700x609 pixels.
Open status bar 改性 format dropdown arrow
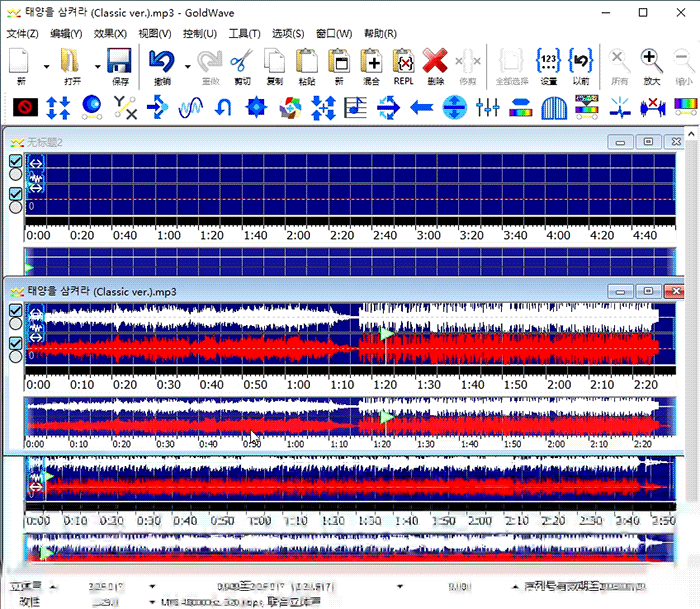point(152,602)
